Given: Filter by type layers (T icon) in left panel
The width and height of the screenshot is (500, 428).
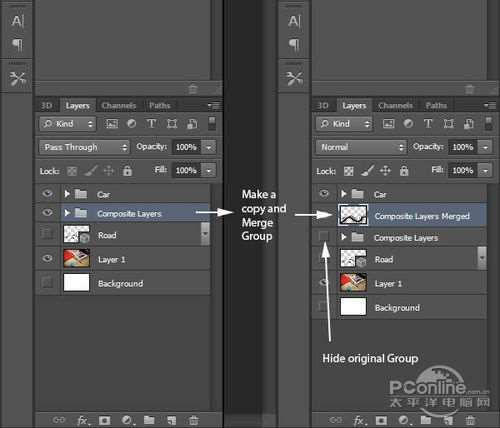Looking at the screenshot, I should (151, 124).
